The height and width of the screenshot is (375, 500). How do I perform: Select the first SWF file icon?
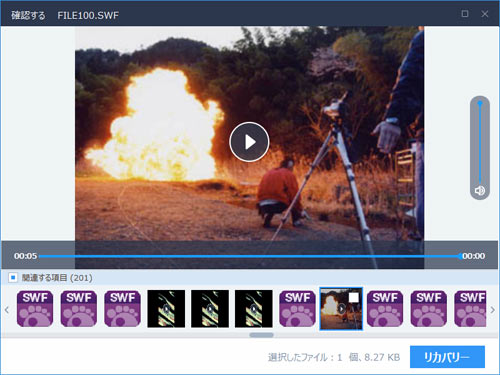point(35,309)
